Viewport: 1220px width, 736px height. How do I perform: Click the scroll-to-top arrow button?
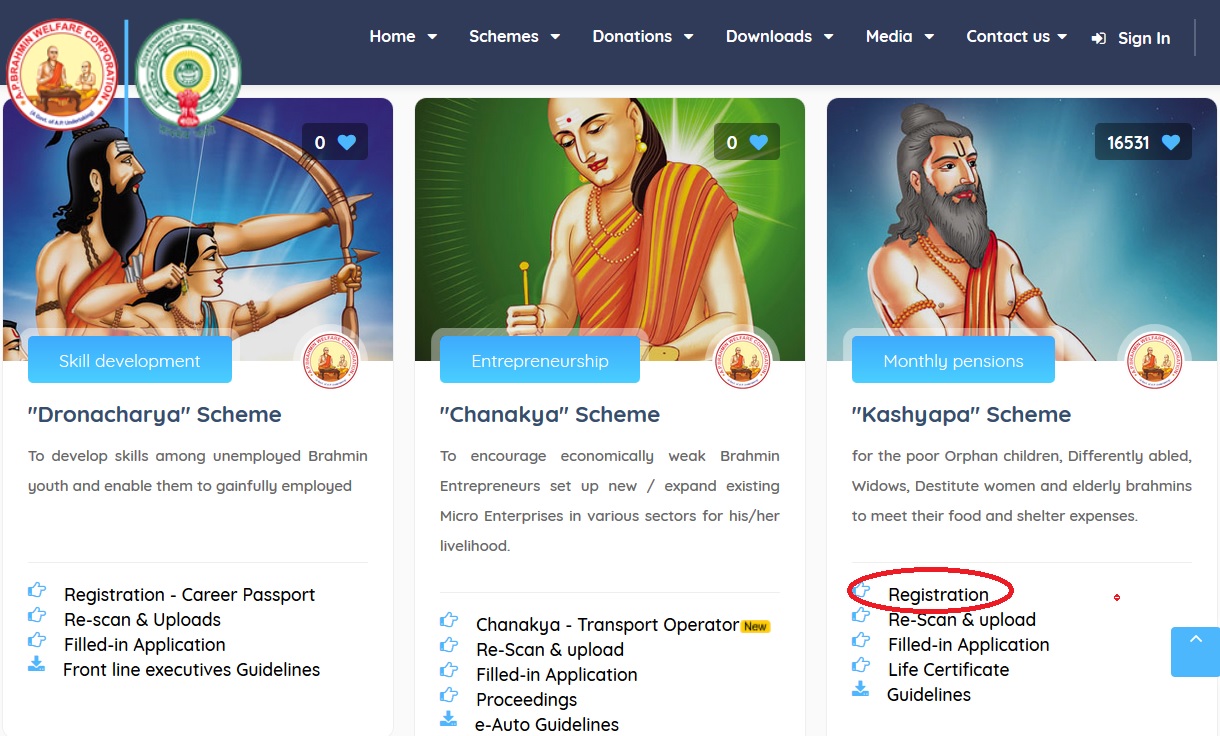tap(1195, 652)
